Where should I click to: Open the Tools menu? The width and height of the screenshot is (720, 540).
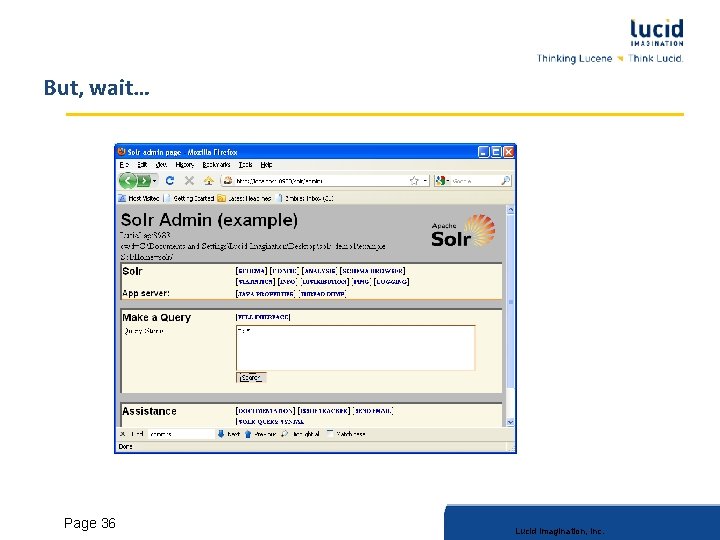pyautogui.click(x=245, y=165)
